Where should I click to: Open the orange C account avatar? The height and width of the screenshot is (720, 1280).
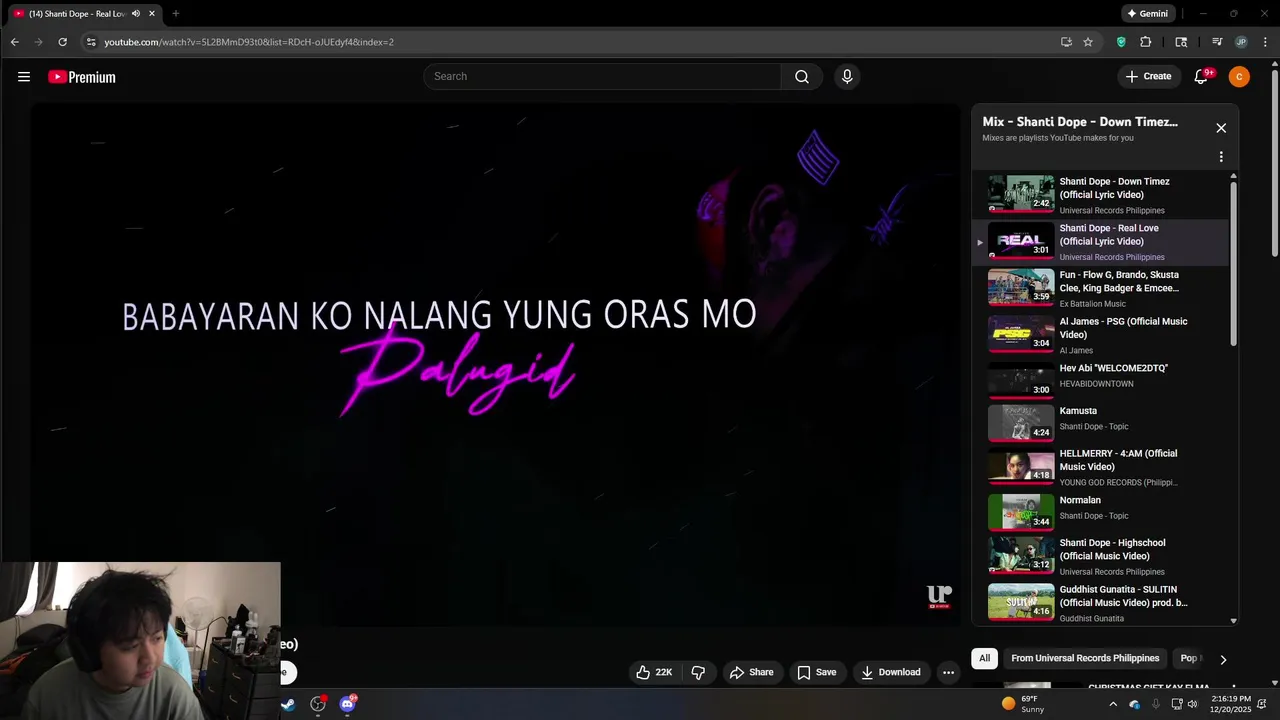1239,77
